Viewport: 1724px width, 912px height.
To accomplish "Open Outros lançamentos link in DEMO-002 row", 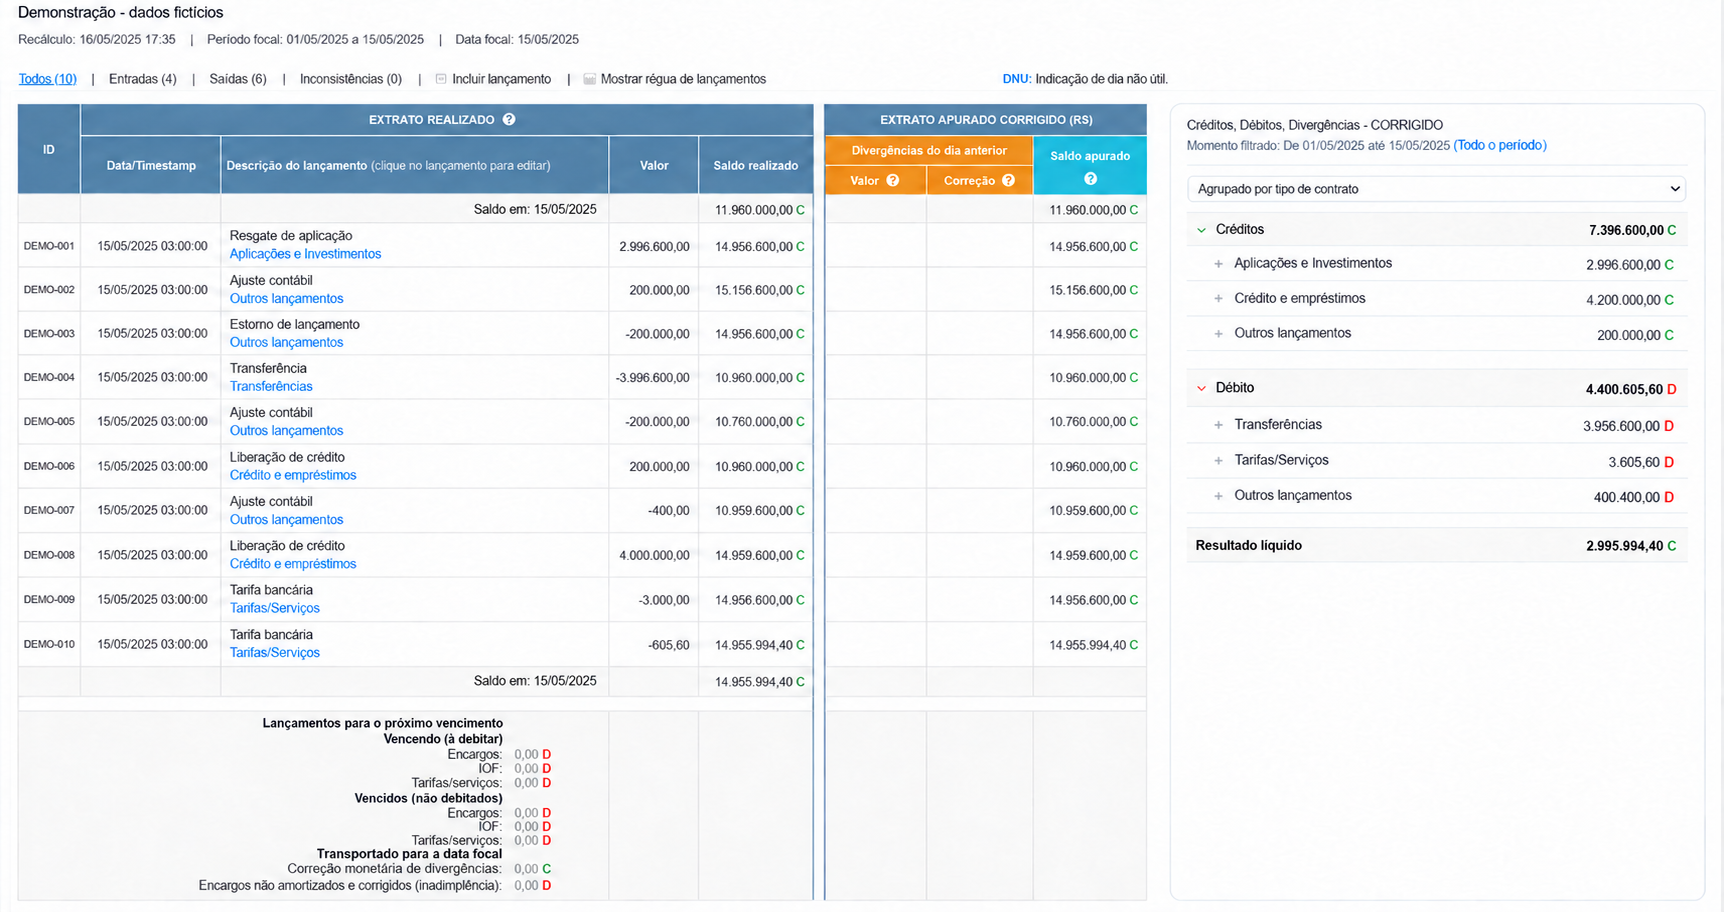I will tap(286, 299).
